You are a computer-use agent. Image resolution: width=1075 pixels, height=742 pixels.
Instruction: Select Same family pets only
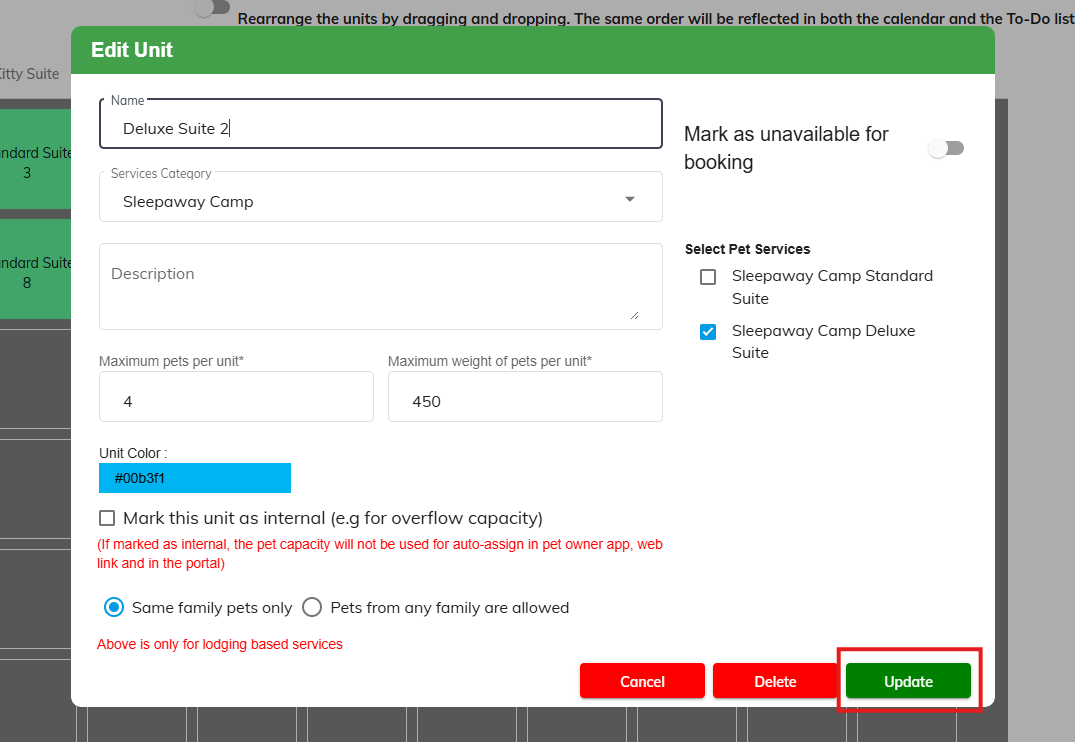114,608
